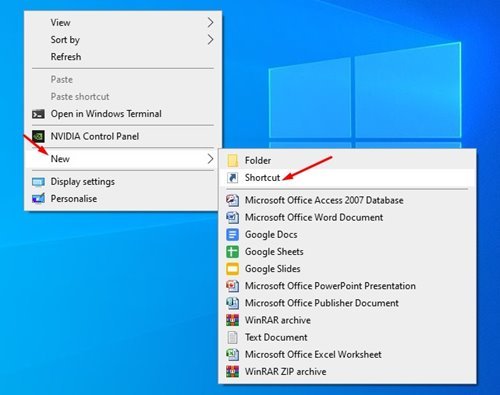This screenshot has height=395, width=500.
Task: Click the Access 2007 Database icon
Action: [x=232, y=200]
